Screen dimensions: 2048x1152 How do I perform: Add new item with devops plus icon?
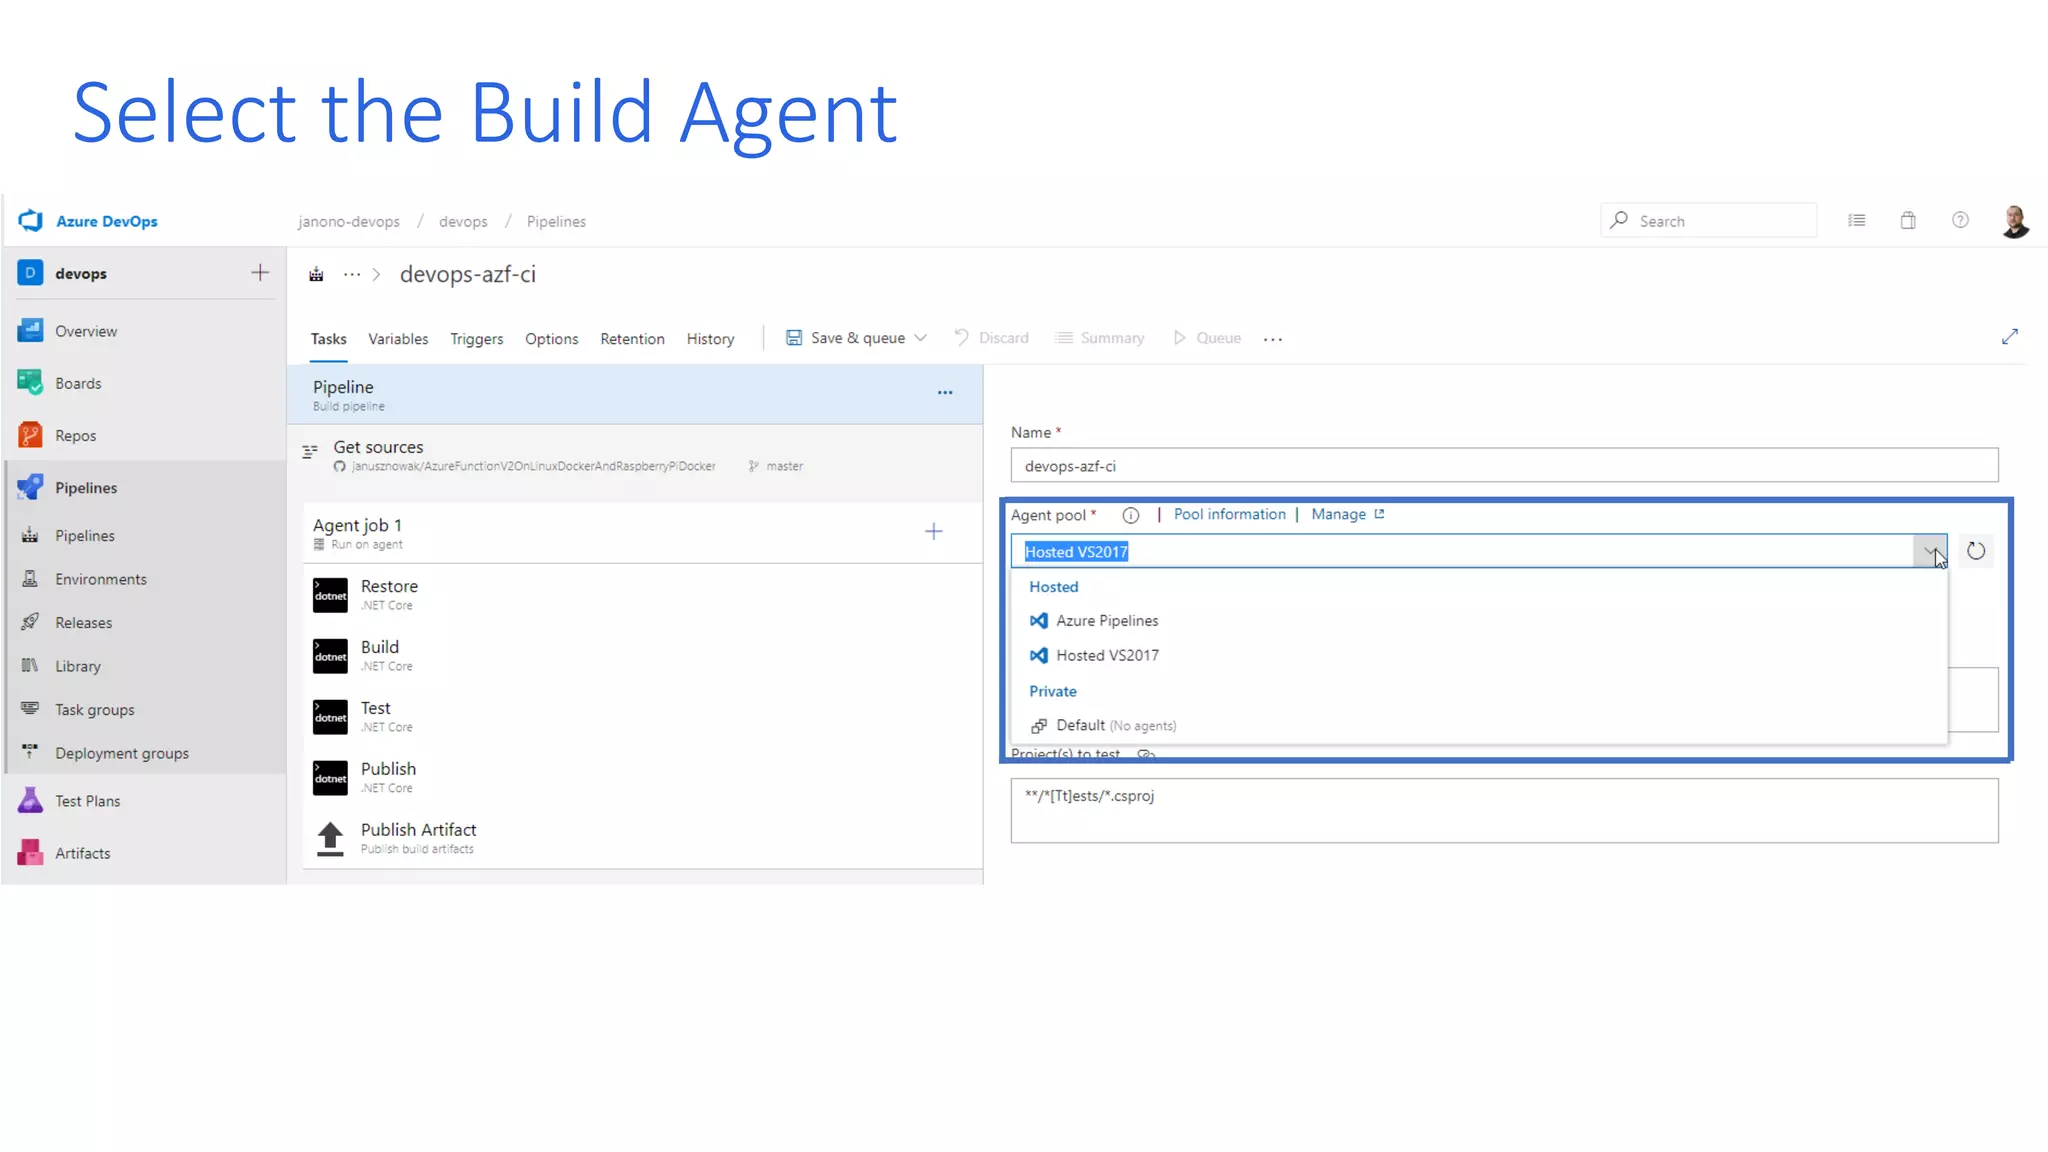(260, 273)
